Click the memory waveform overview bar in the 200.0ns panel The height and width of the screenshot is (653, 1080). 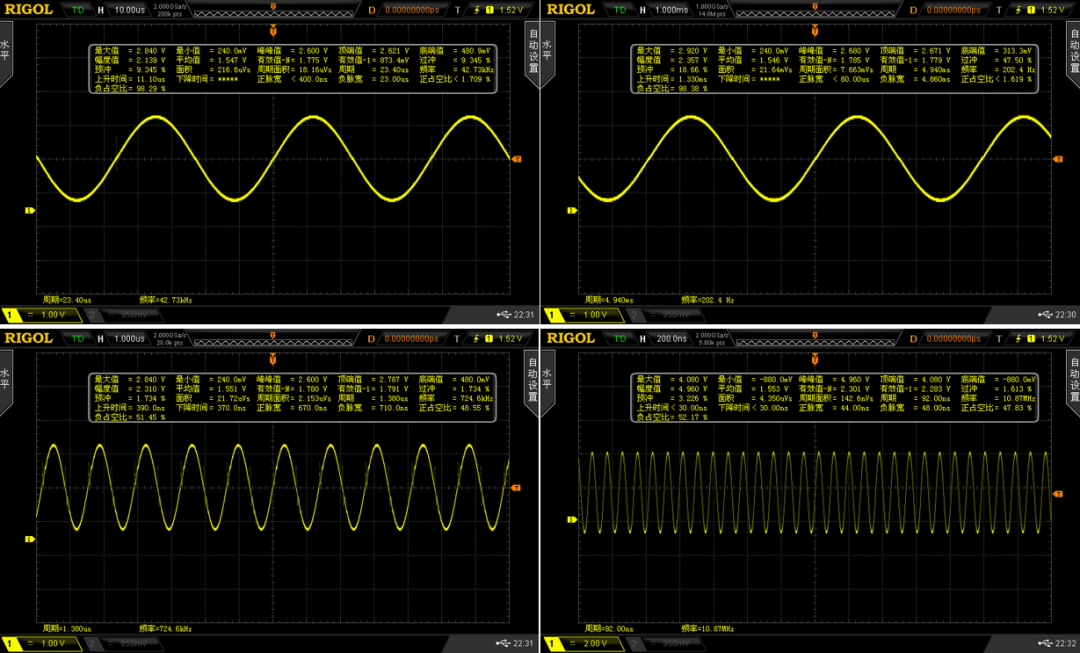coord(815,342)
